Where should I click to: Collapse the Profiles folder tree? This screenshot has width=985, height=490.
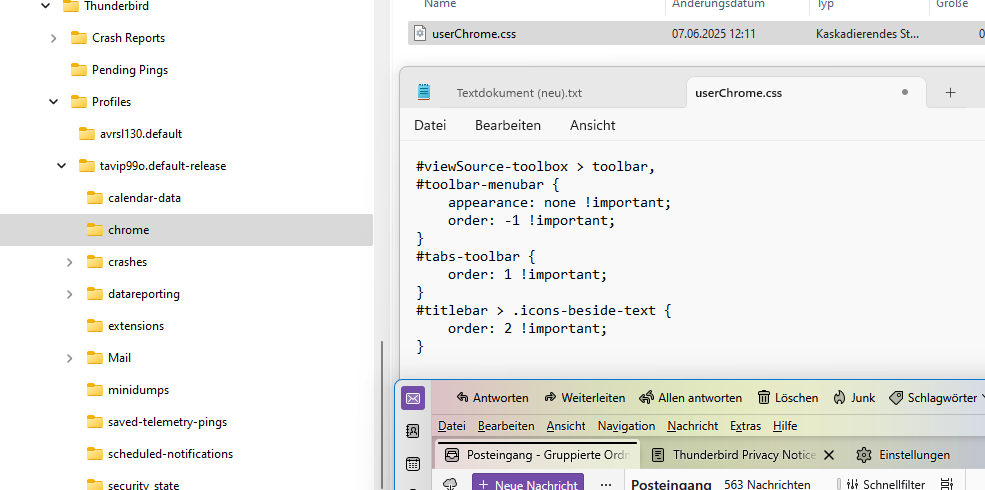(x=53, y=102)
